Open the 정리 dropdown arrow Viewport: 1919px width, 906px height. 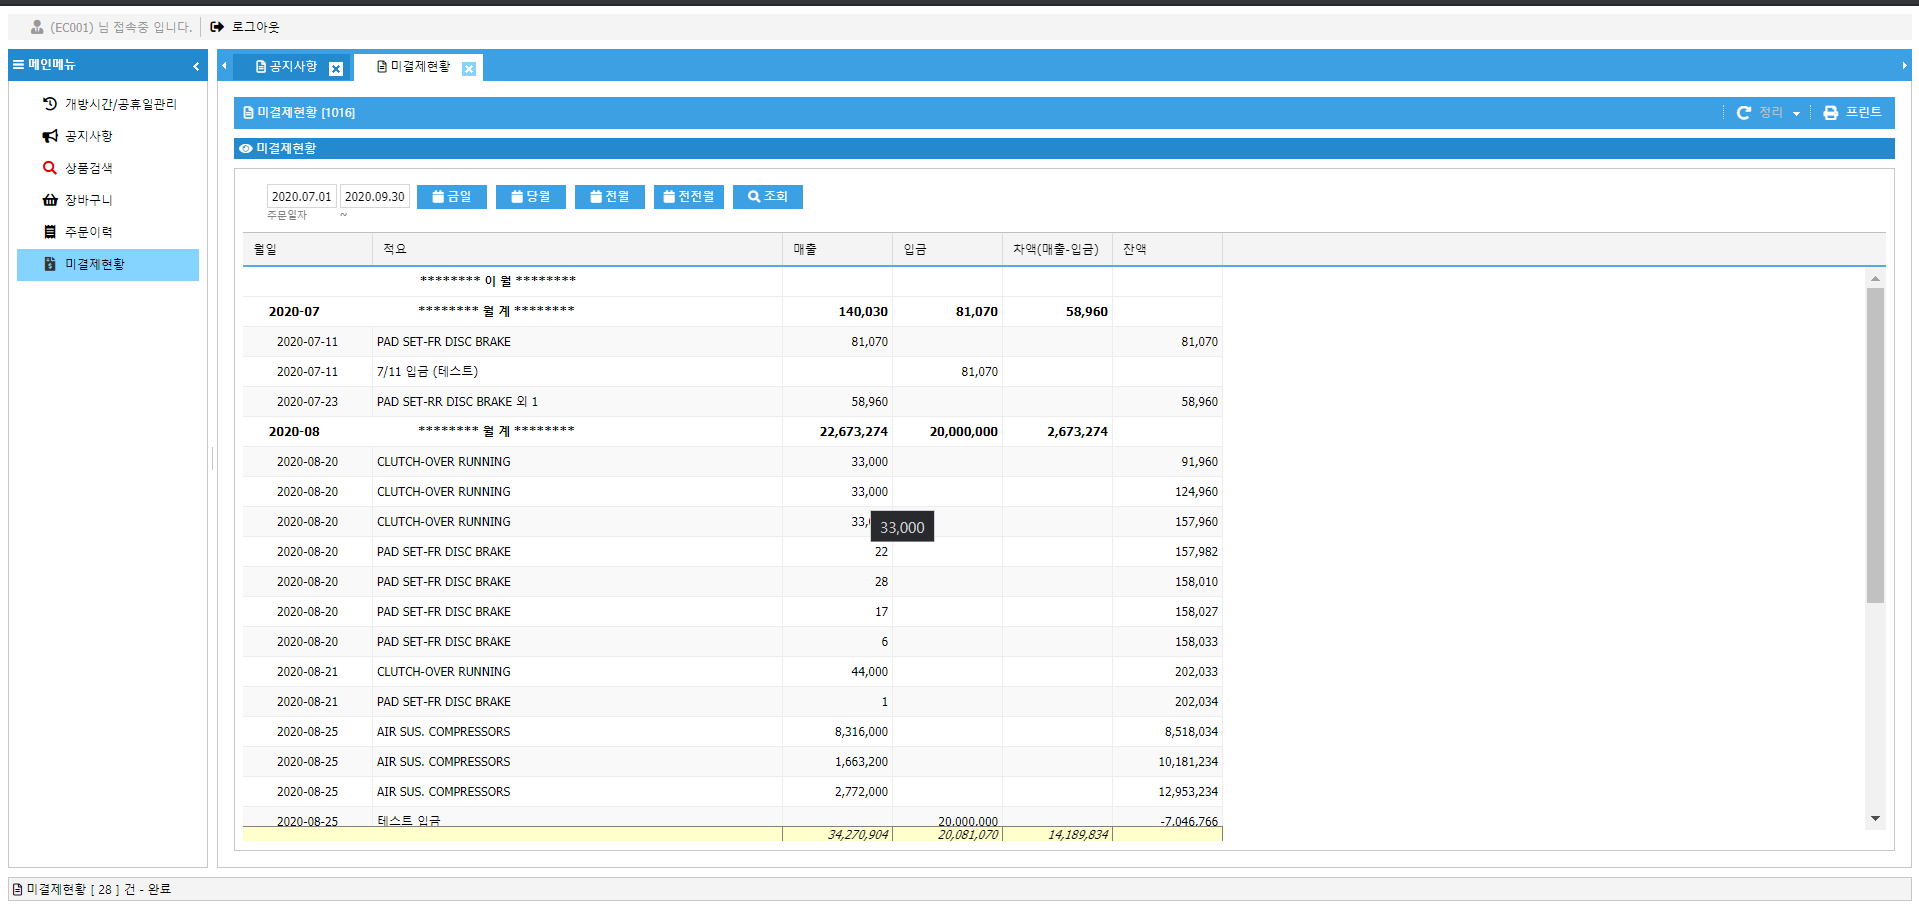click(1797, 114)
